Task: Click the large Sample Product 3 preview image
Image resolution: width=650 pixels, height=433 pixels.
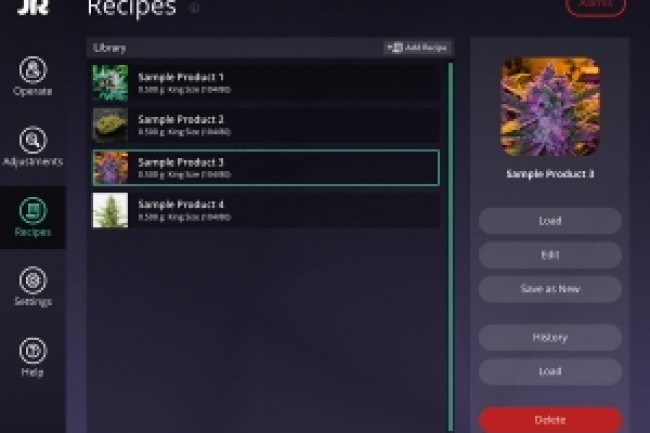Action: point(550,106)
